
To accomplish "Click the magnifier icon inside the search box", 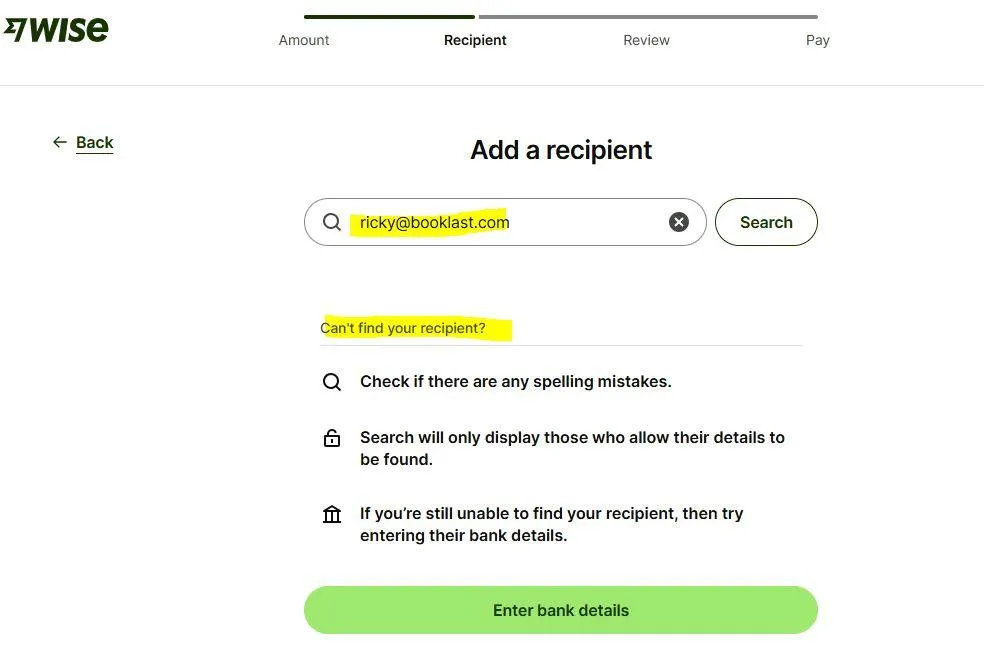I will (x=332, y=222).
